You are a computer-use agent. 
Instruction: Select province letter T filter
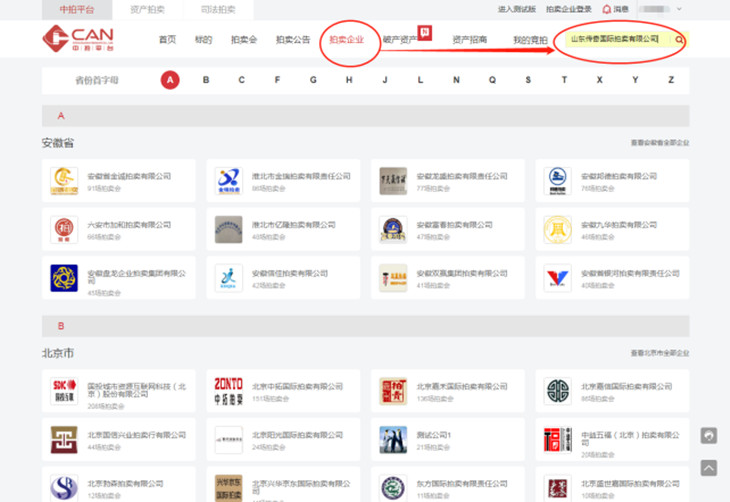click(564, 80)
